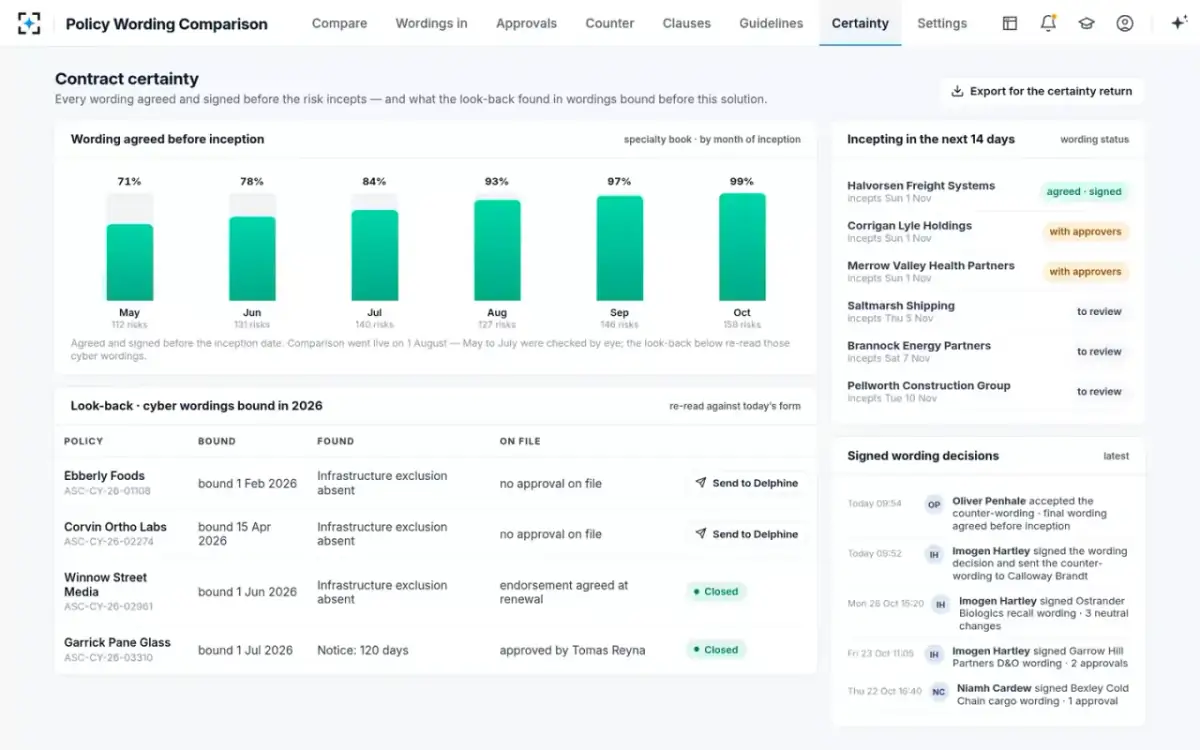The image size is (1200, 750).
Task: Launch the sparkle assistant icon
Action: tap(1178, 23)
